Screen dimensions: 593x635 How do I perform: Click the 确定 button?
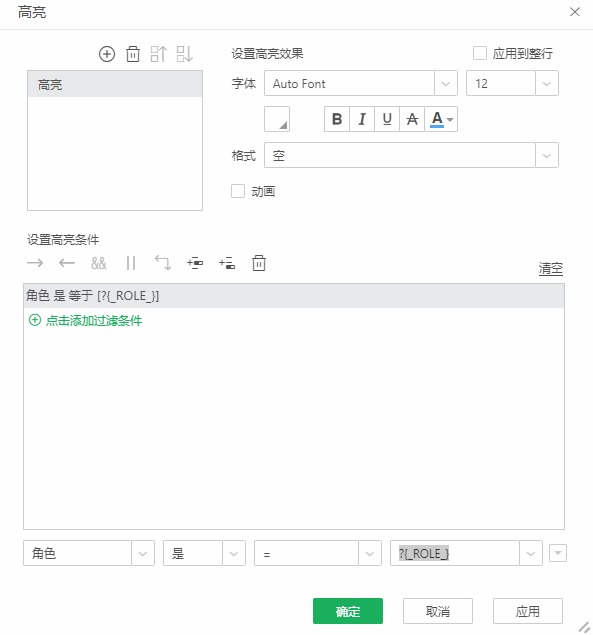tap(348, 611)
